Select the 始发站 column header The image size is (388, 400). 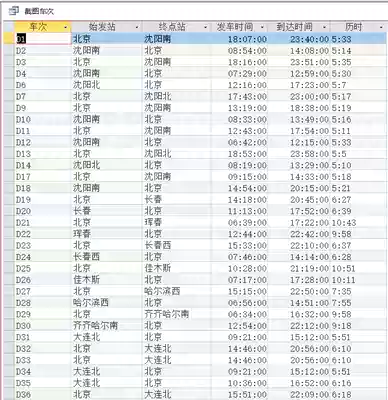pos(107,27)
